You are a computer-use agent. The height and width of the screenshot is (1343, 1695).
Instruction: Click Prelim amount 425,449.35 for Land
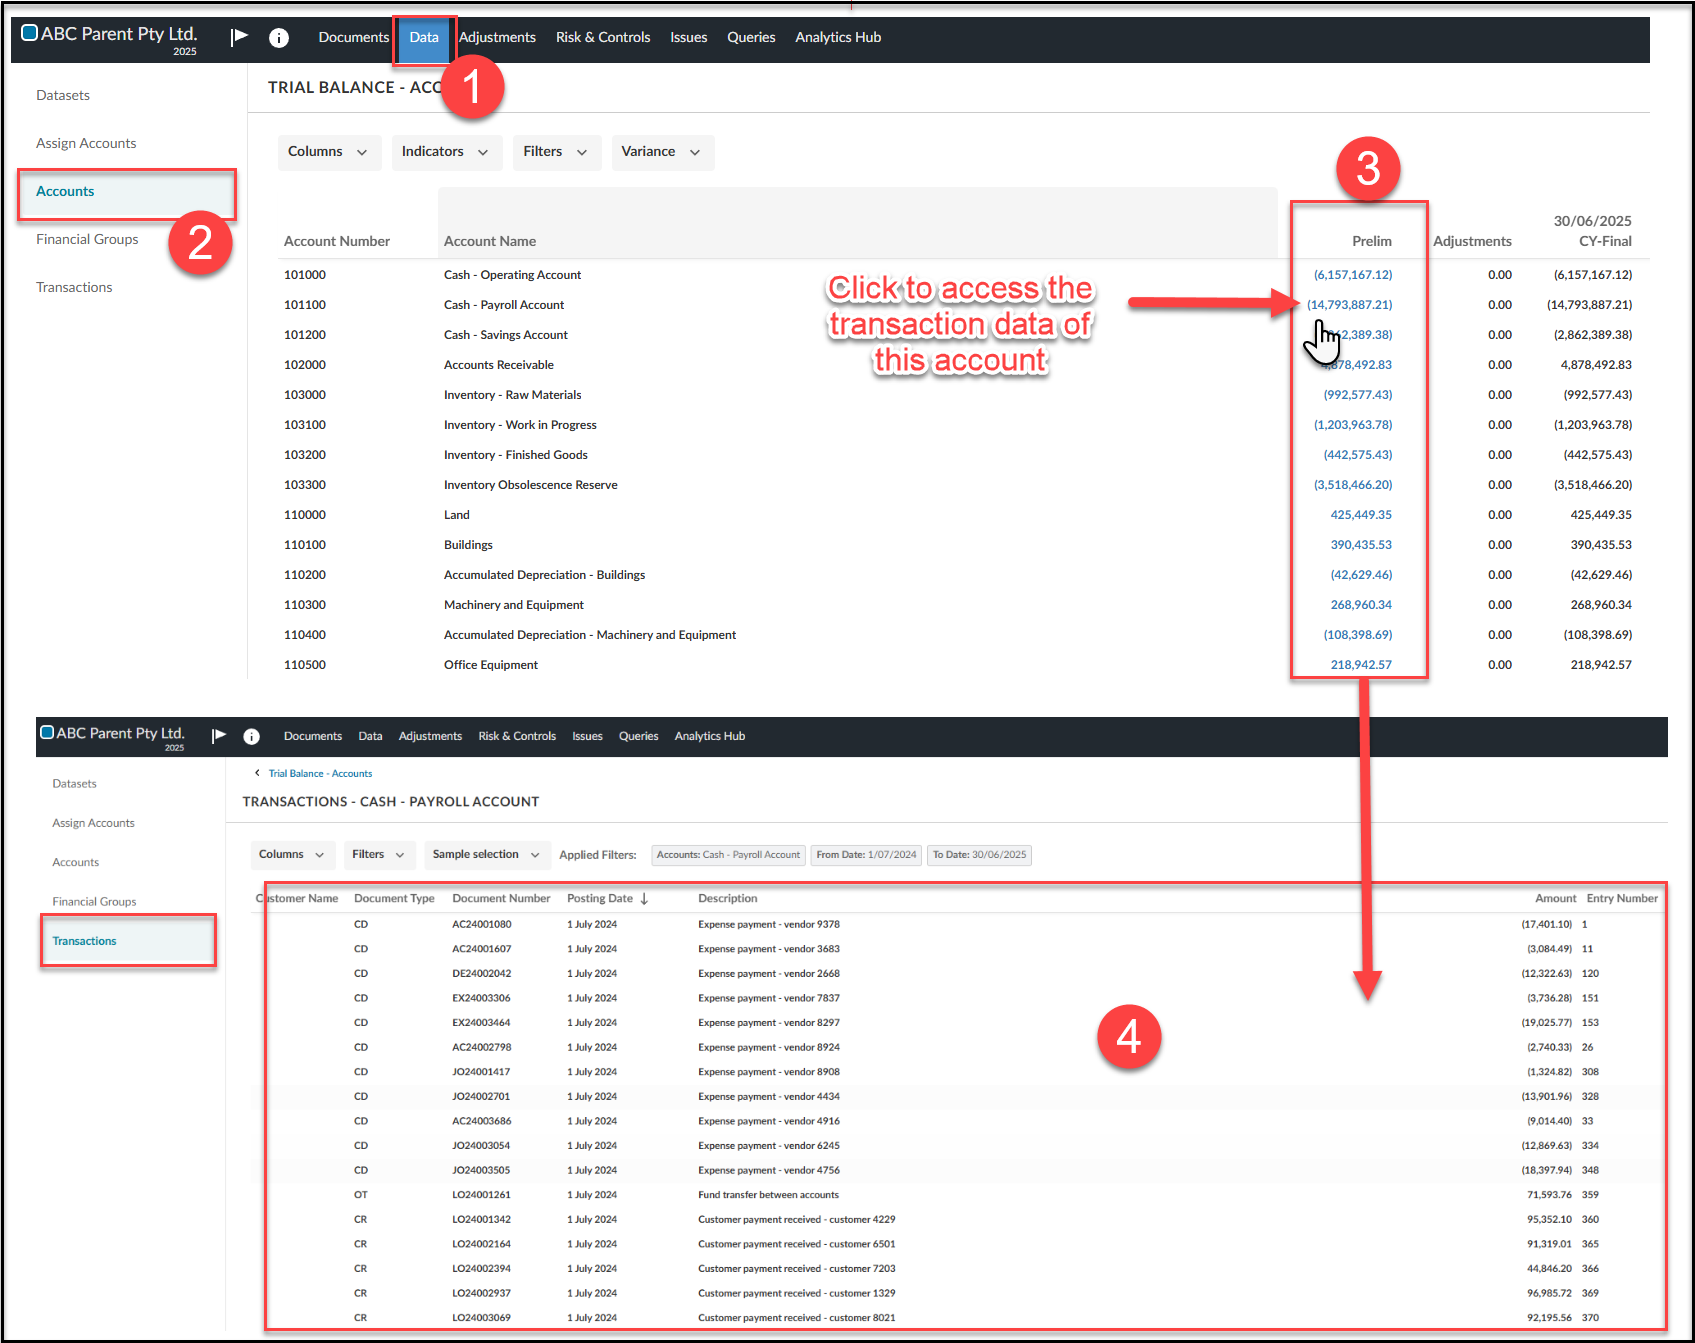1361,515
